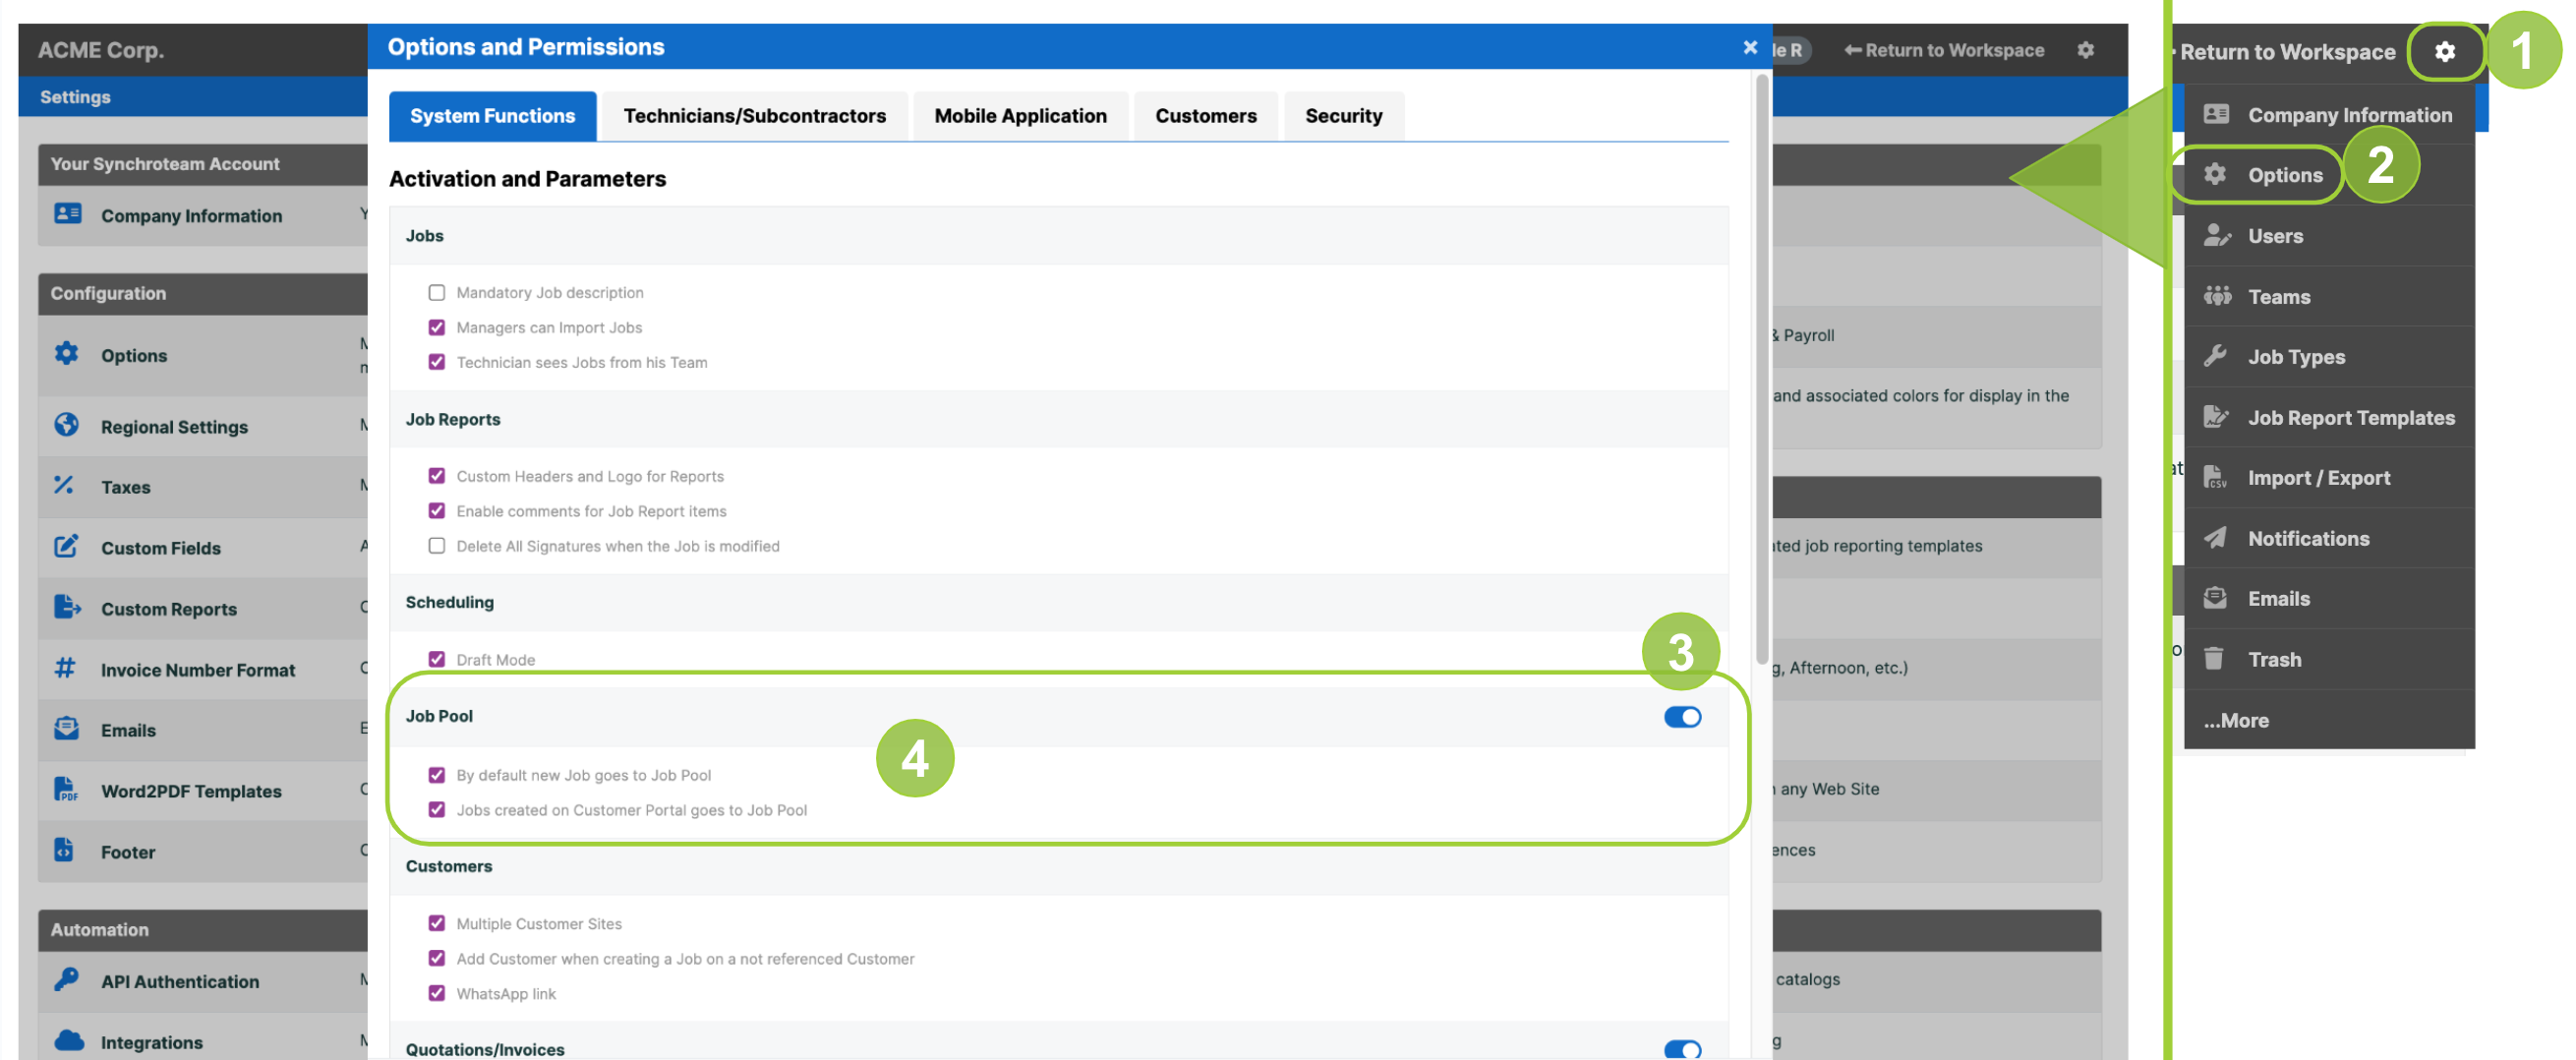Viewport: 2576px width, 1060px height.
Task: Open Custom Fields link in Configuration
Action: (161, 548)
